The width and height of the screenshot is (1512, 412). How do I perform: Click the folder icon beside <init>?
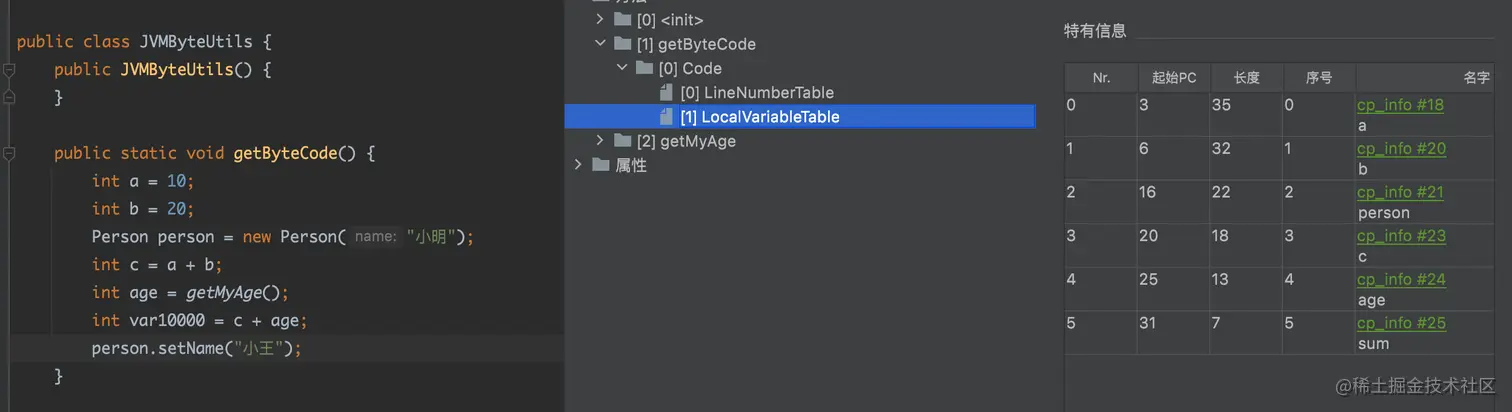point(623,20)
